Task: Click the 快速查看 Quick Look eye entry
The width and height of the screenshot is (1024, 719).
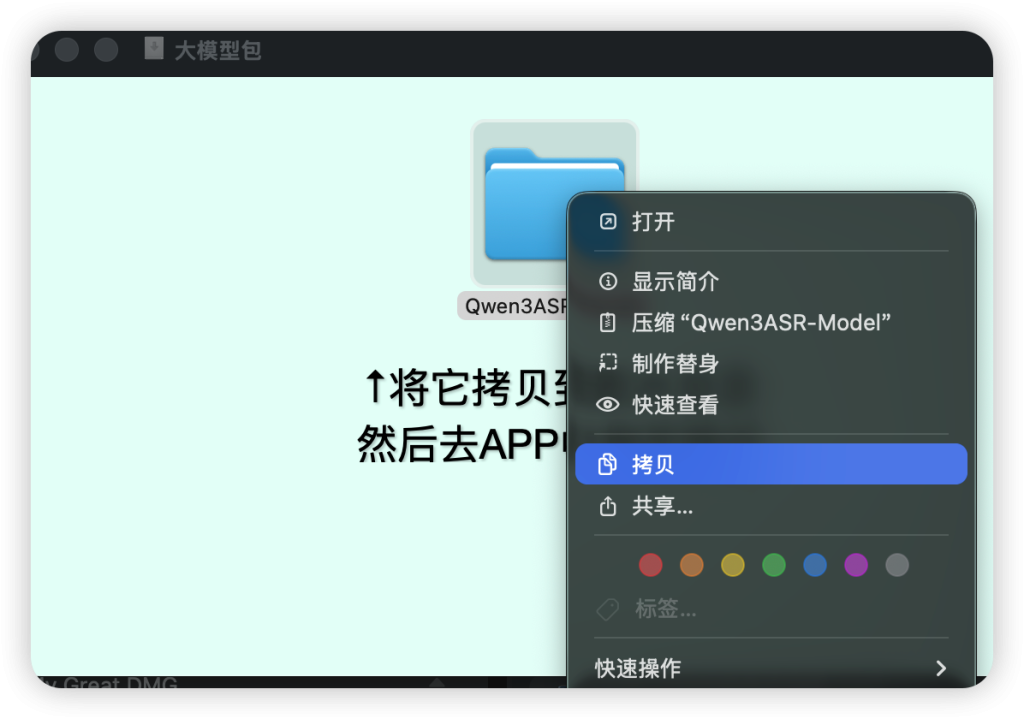Action: point(675,405)
